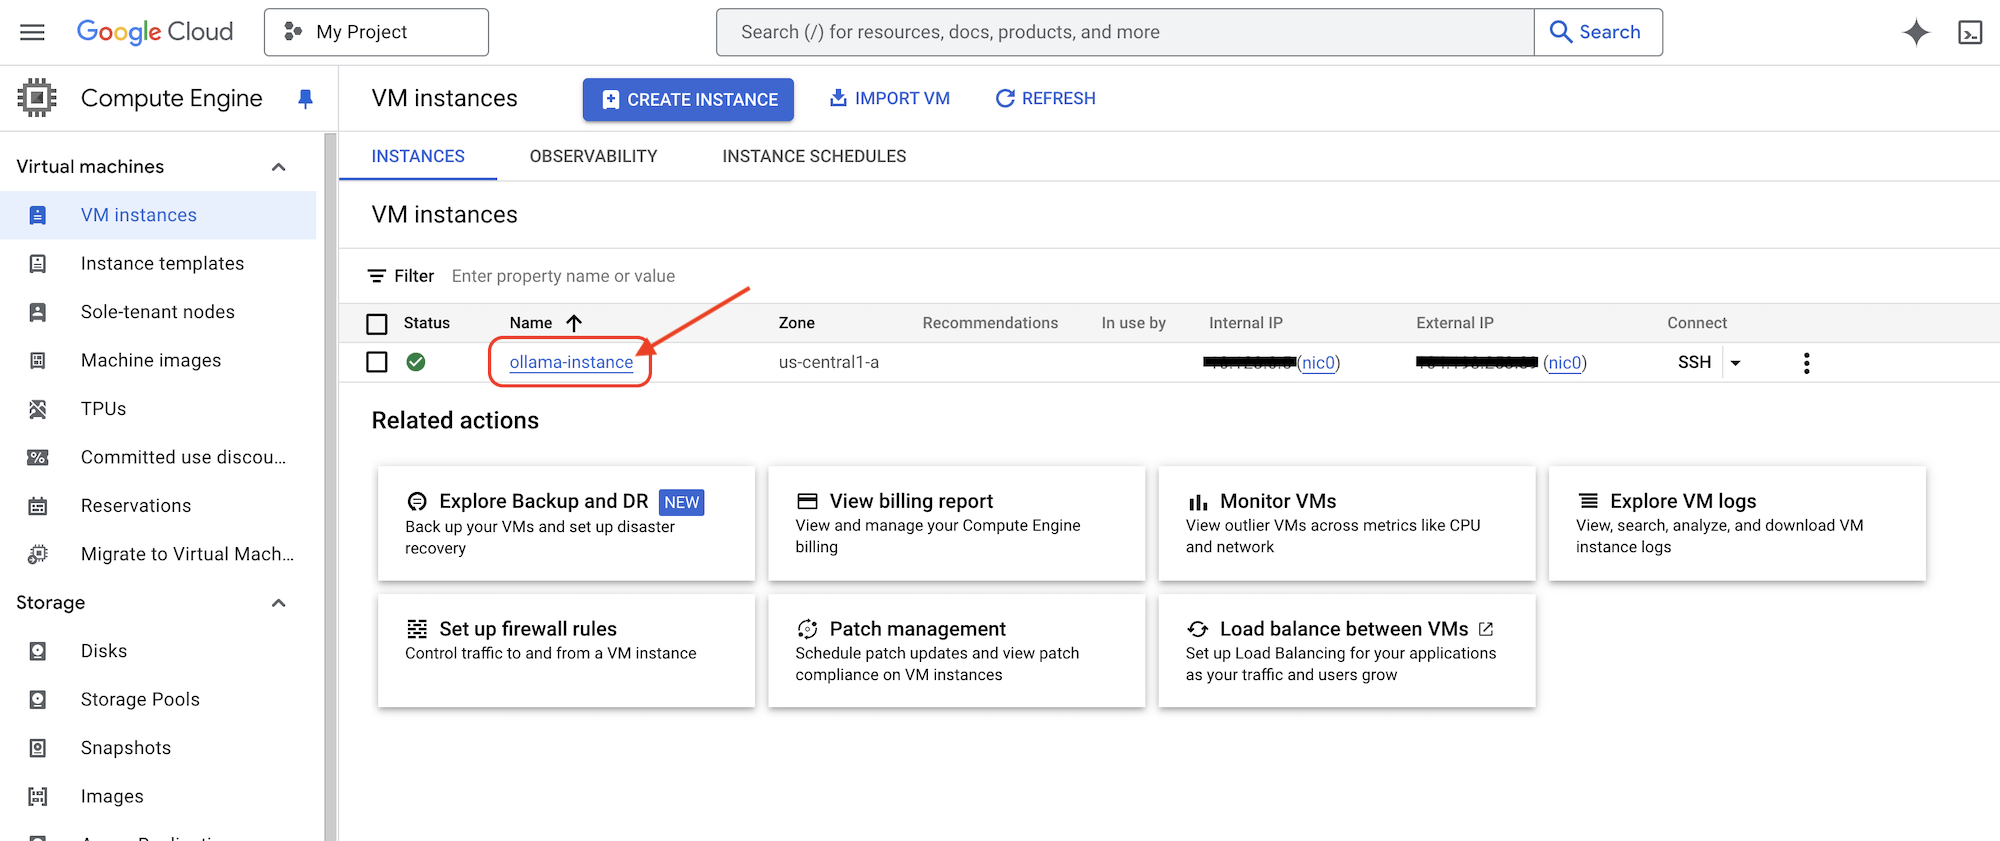Sort by Name using the arrow icon
Image resolution: width=2000 pixels, height=841 pixels.
(574, 323)
